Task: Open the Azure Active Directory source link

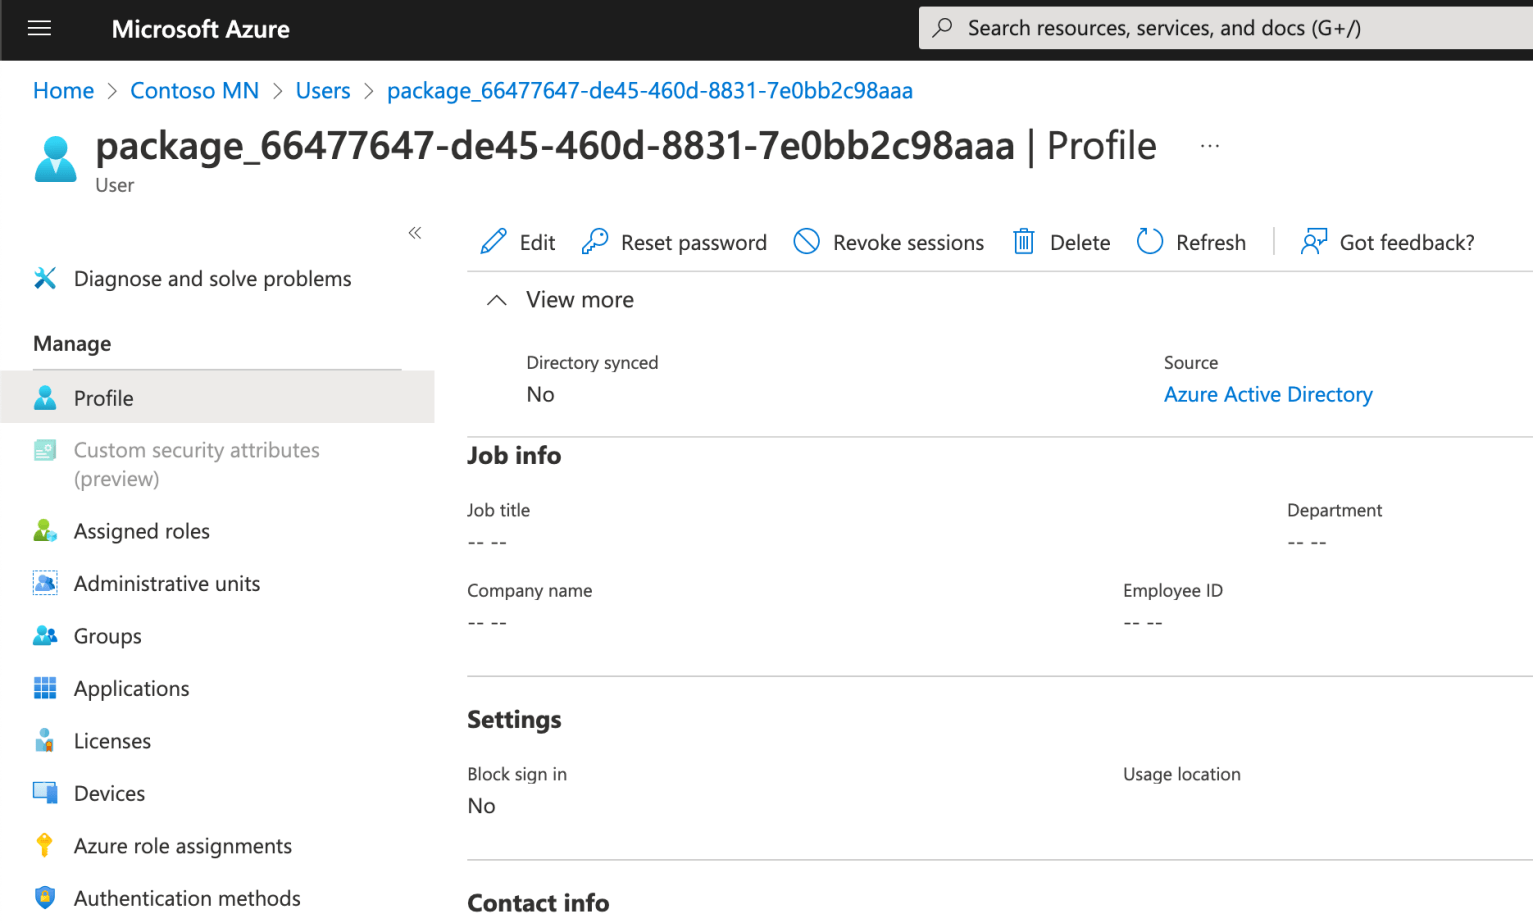Action: (x=1267, y=394)
